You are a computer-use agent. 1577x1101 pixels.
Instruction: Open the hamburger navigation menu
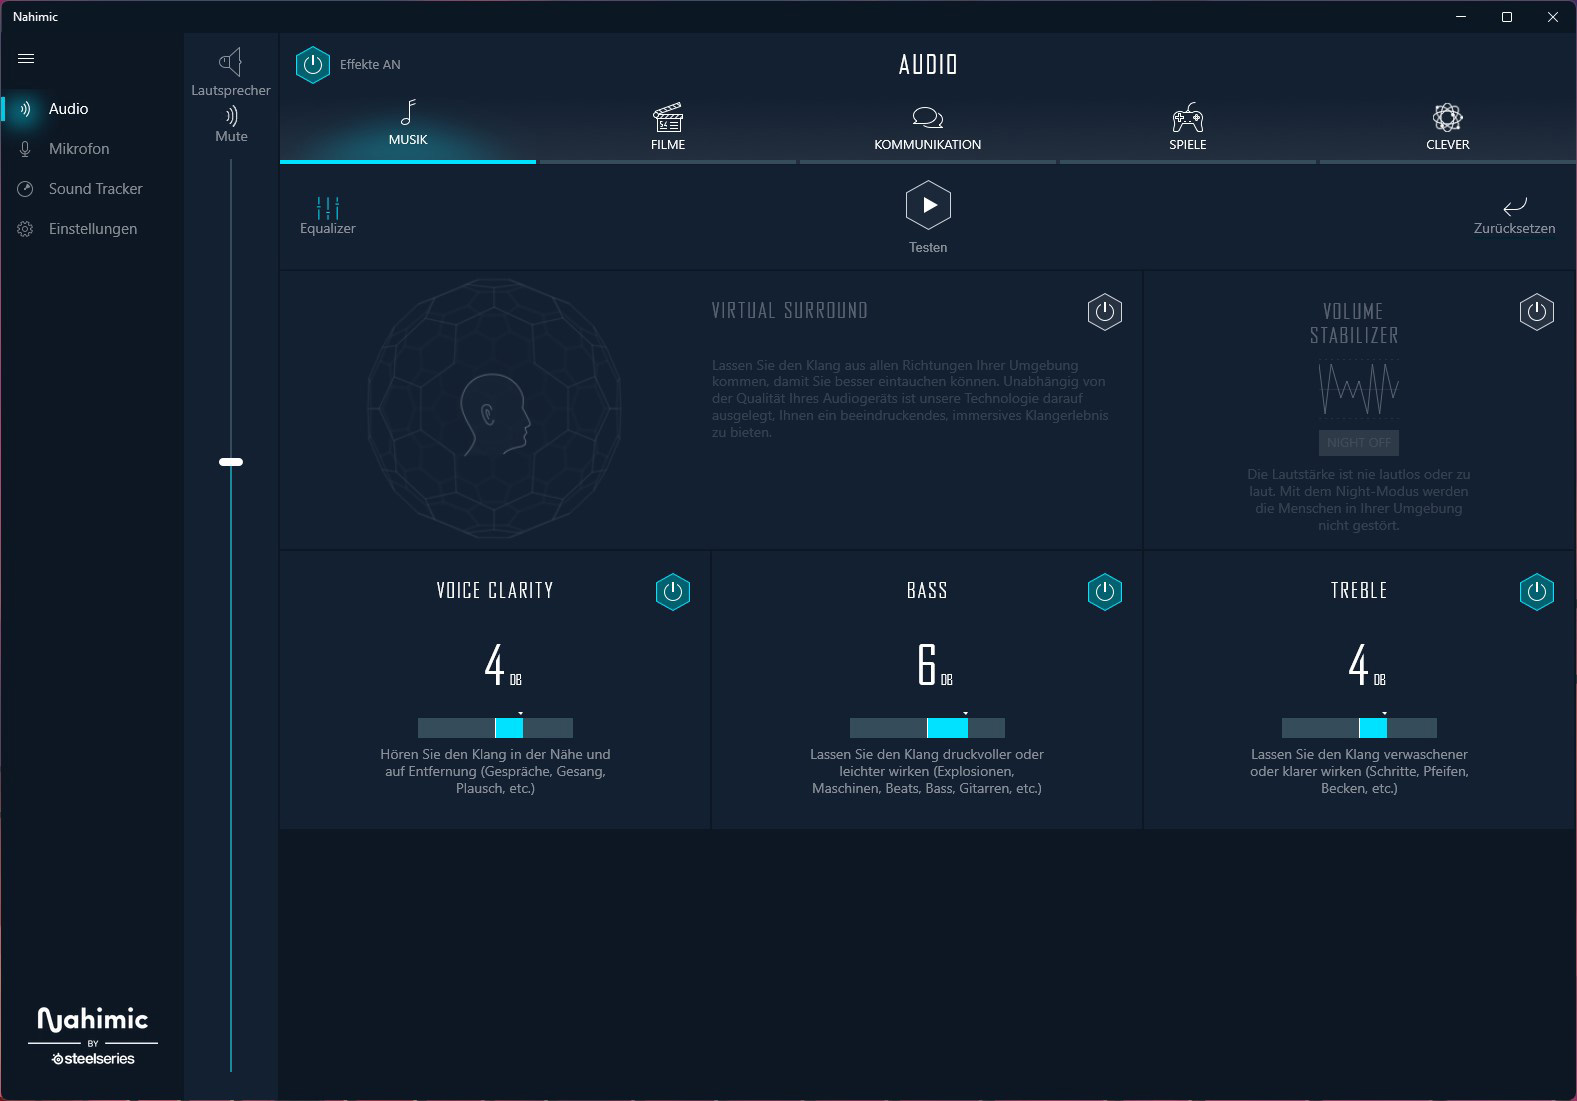click(26, 58)
